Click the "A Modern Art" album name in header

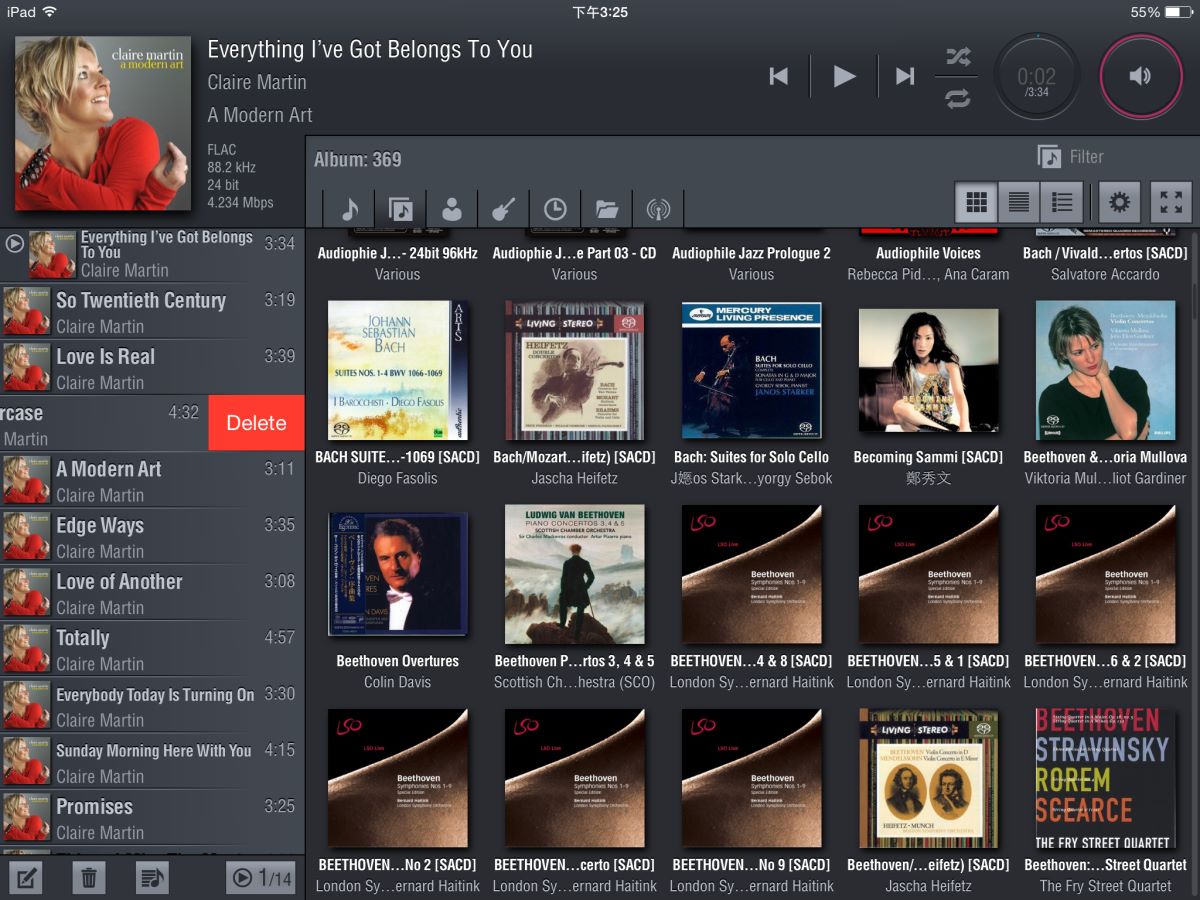[260, 115]
